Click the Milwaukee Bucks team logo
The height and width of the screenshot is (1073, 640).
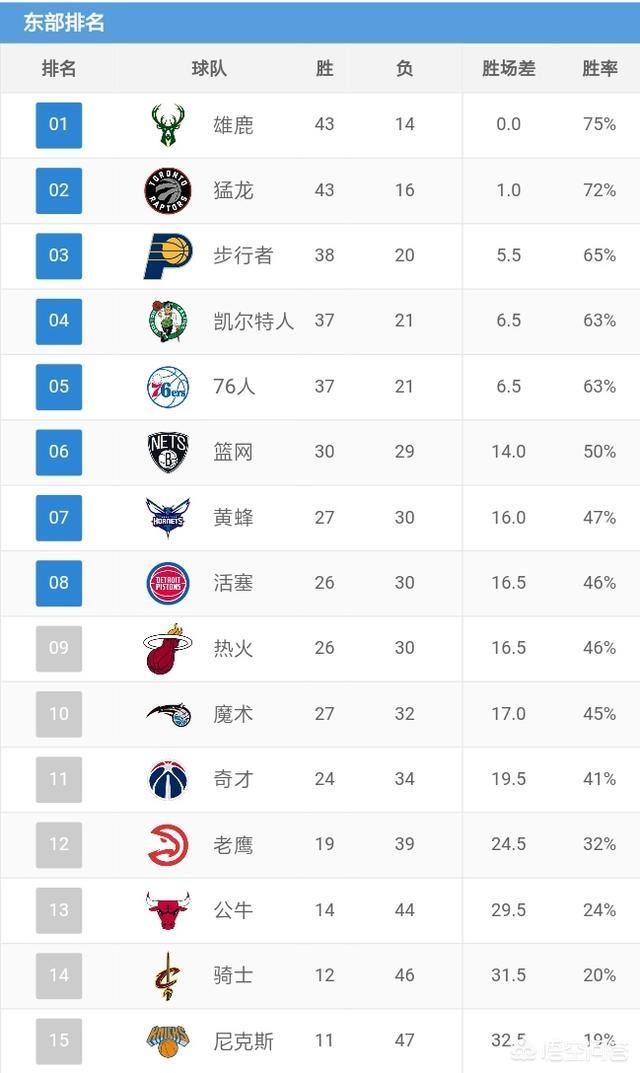click(167, 125)
